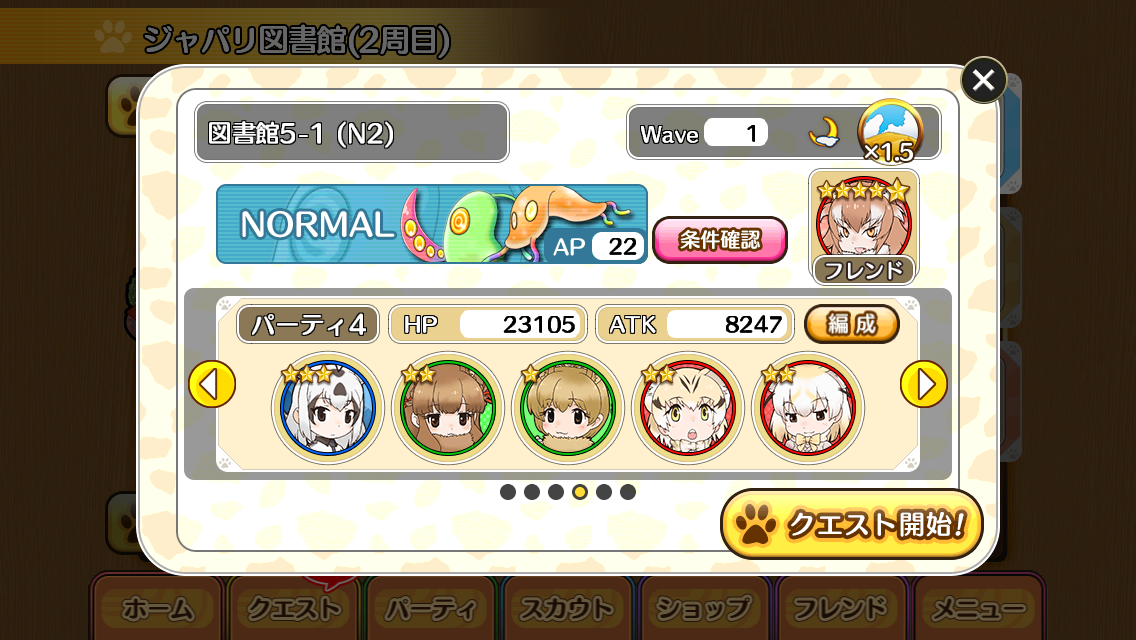The image size is (1136, 640).
Task: Select the first page indicator dot
Action: pyautogui.click(x=508, y=492)
